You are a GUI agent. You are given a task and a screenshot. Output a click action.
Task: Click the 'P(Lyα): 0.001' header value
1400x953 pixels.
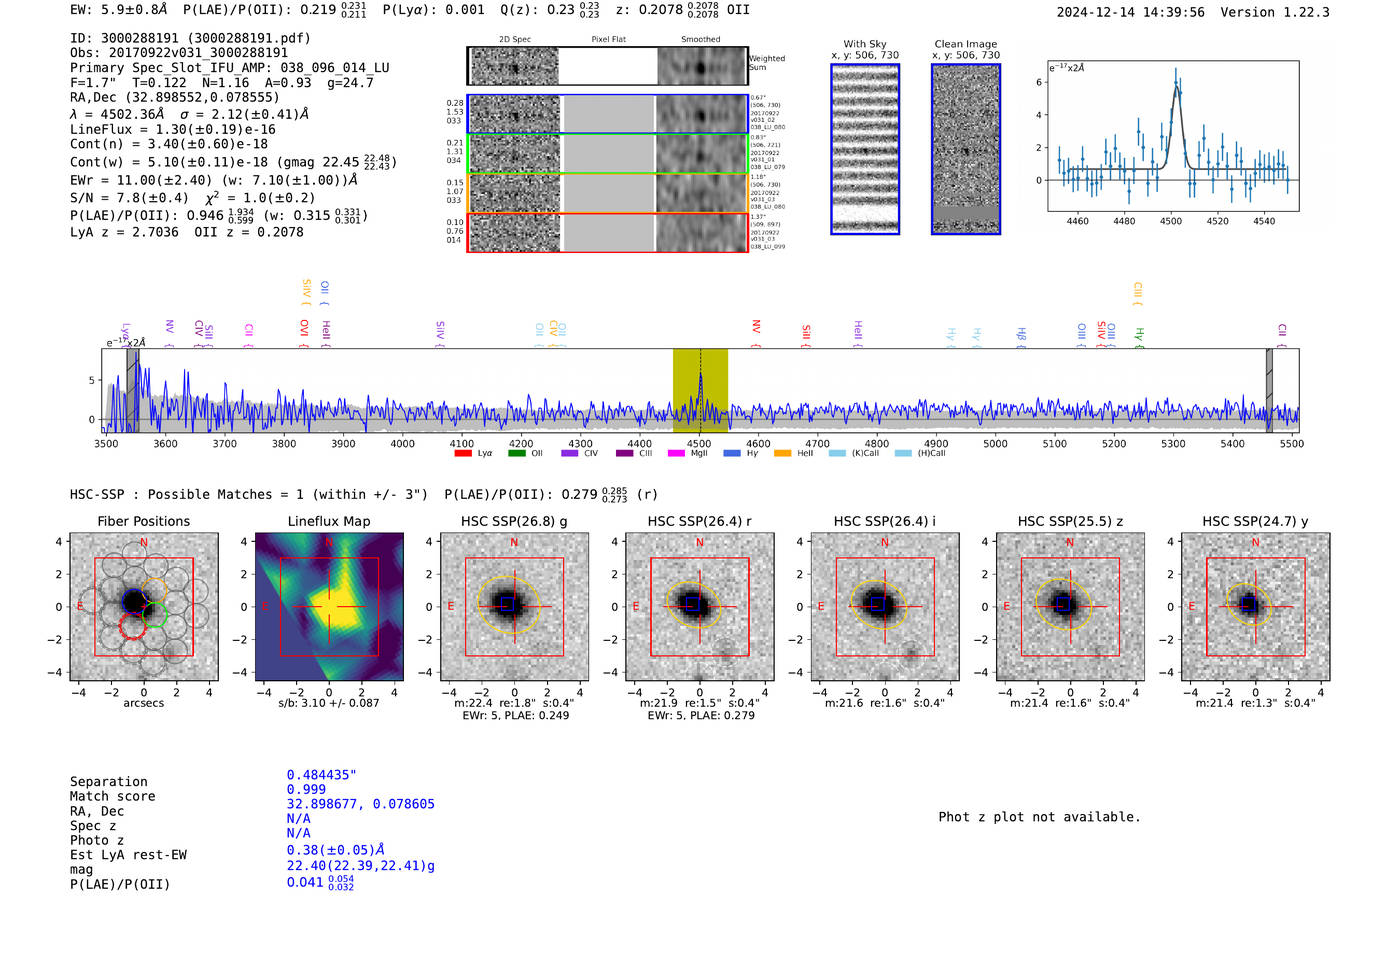pyautogui.click(x=433, y=10)
